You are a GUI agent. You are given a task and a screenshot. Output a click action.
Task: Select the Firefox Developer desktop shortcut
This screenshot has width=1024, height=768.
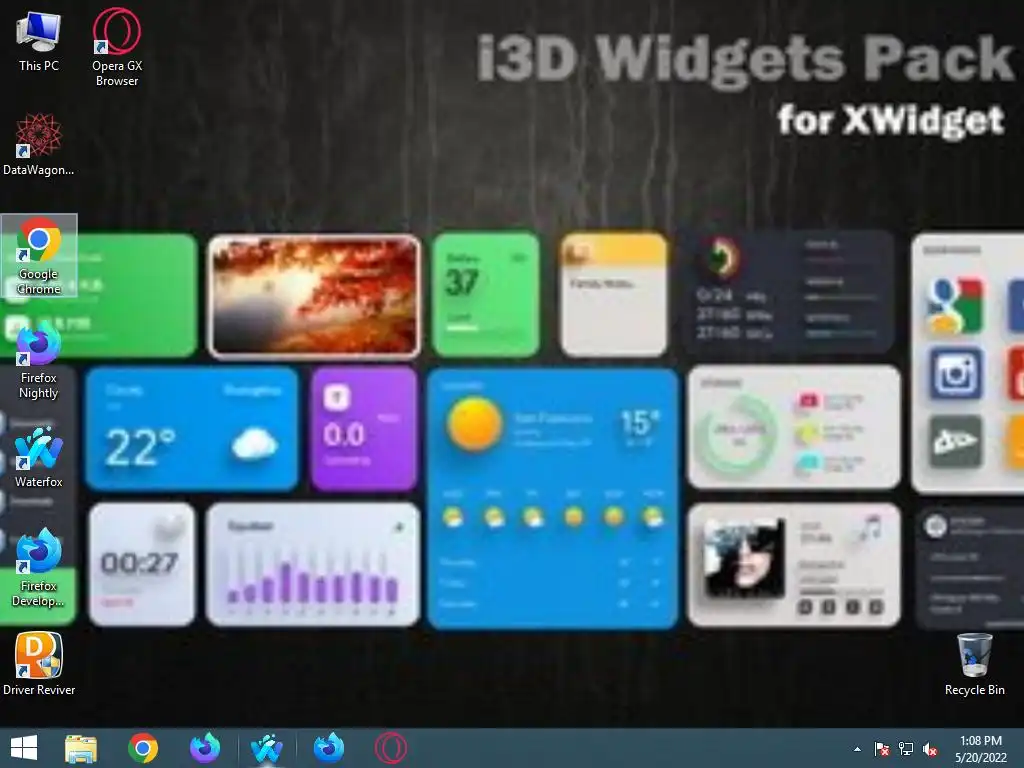pos(39,568)
